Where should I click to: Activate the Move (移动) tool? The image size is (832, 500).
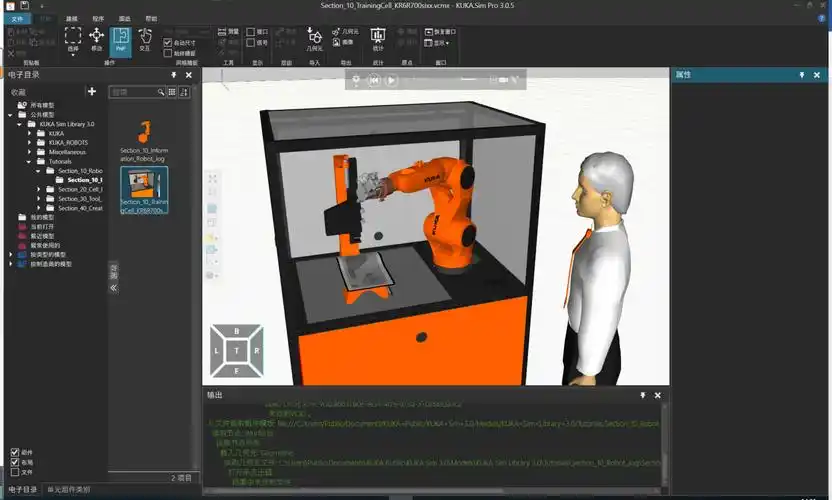pyautogui.click(x=97, y=39)
